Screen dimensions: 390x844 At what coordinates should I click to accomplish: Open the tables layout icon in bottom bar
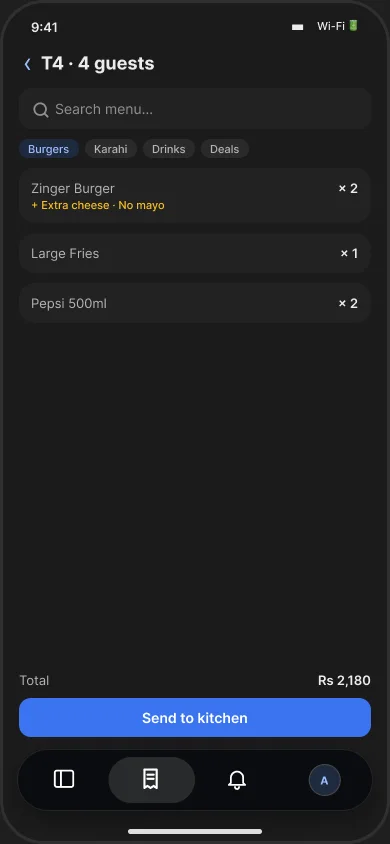point(64,779)
